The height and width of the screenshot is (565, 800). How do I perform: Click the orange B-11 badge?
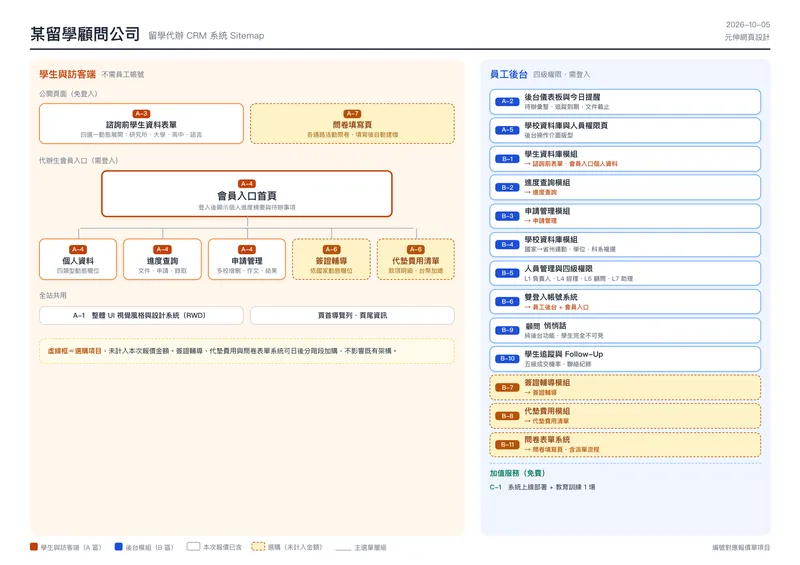507,445
